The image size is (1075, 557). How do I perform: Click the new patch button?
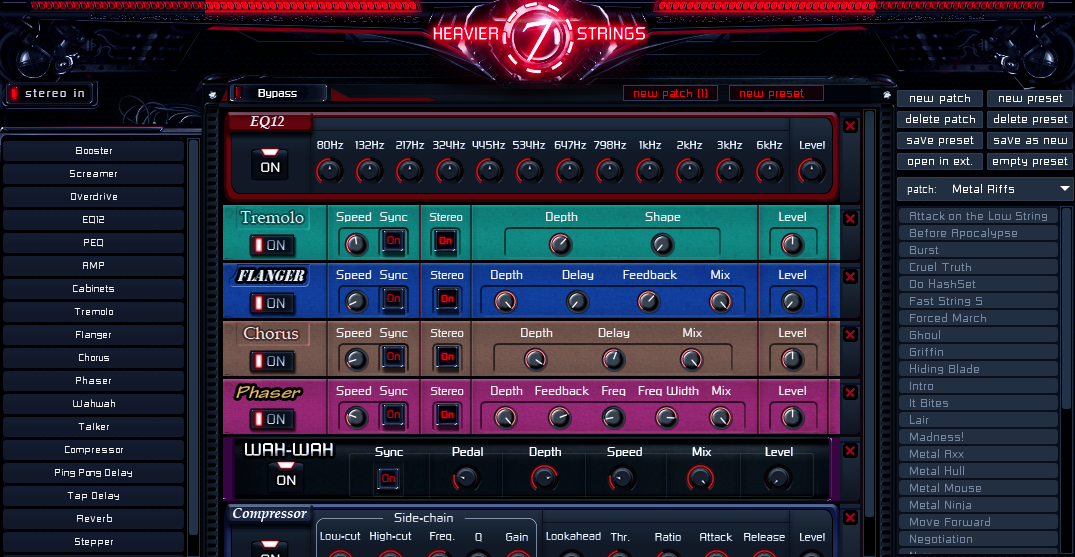tap(940, 98)
